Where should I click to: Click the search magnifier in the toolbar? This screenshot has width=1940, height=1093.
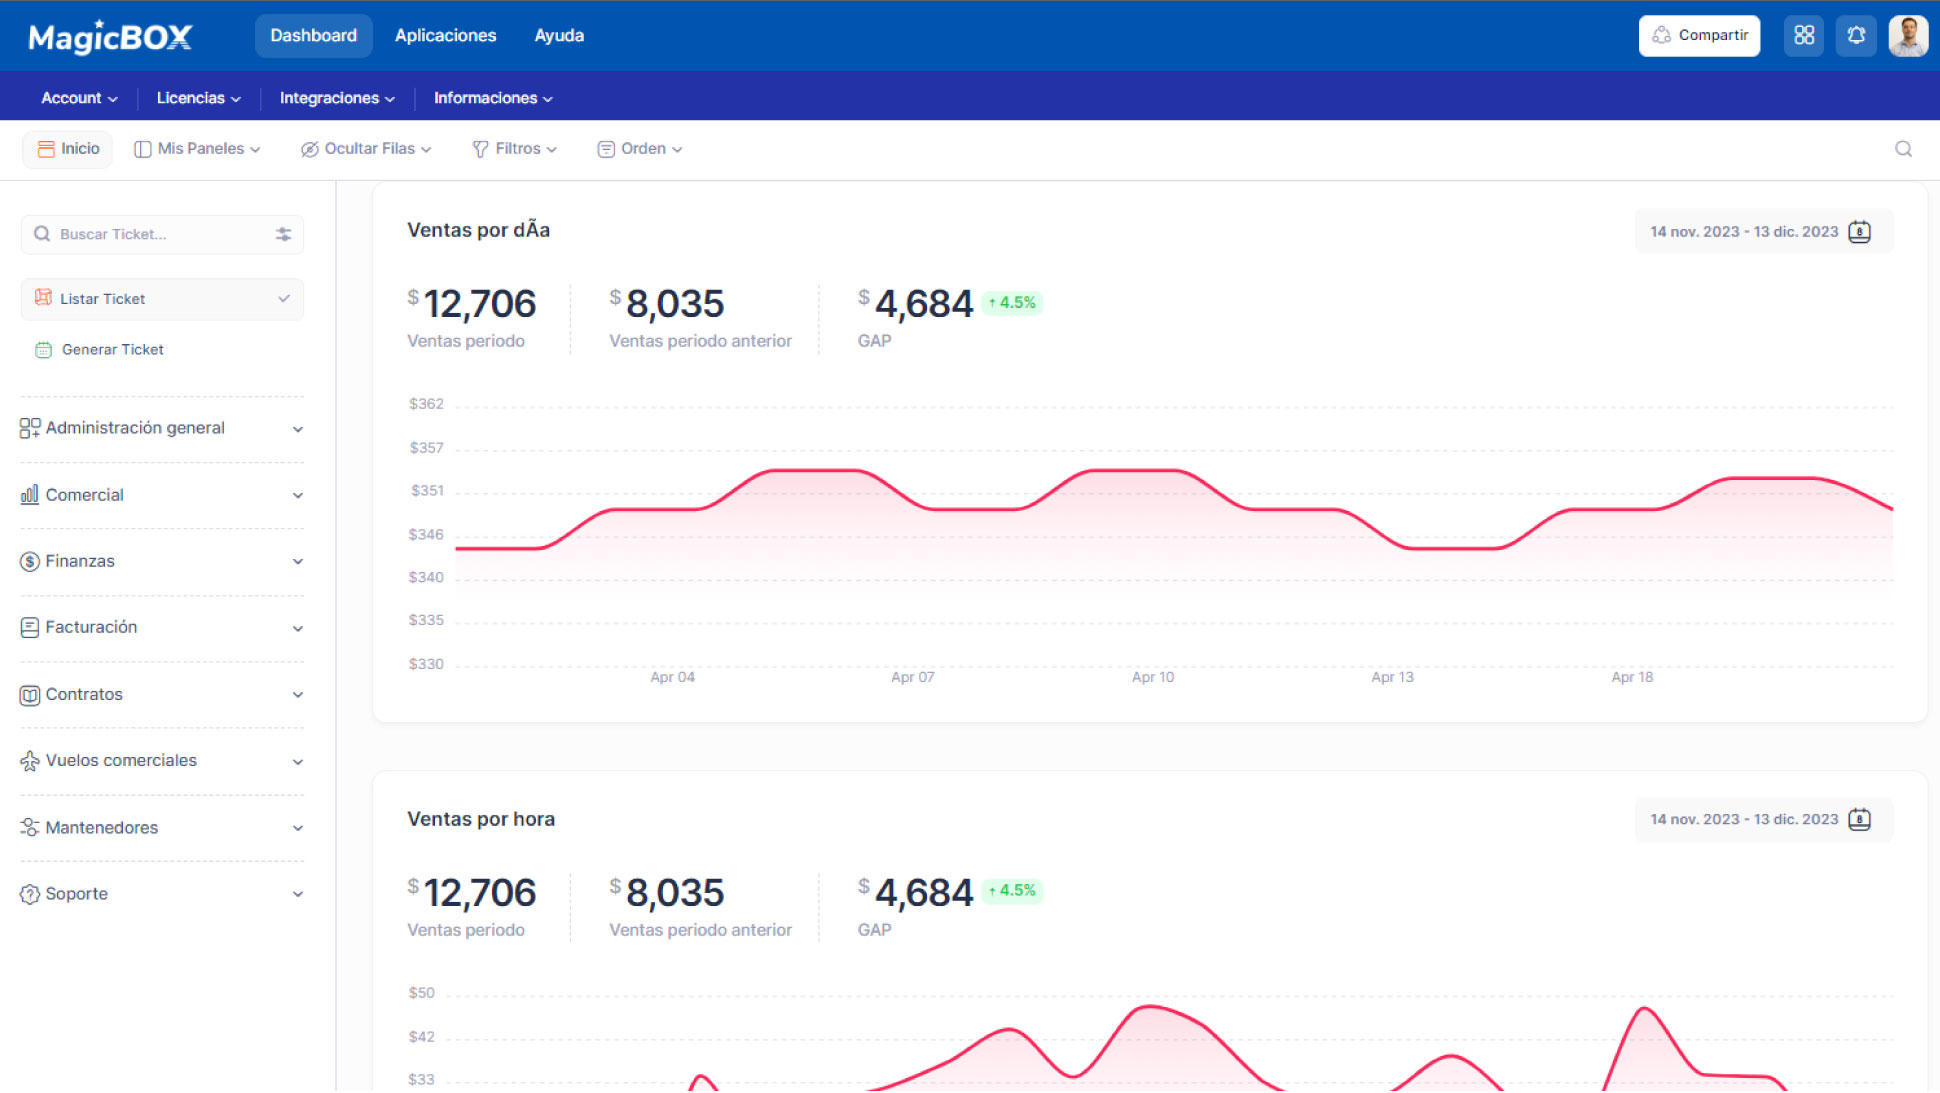(1903, 149)
